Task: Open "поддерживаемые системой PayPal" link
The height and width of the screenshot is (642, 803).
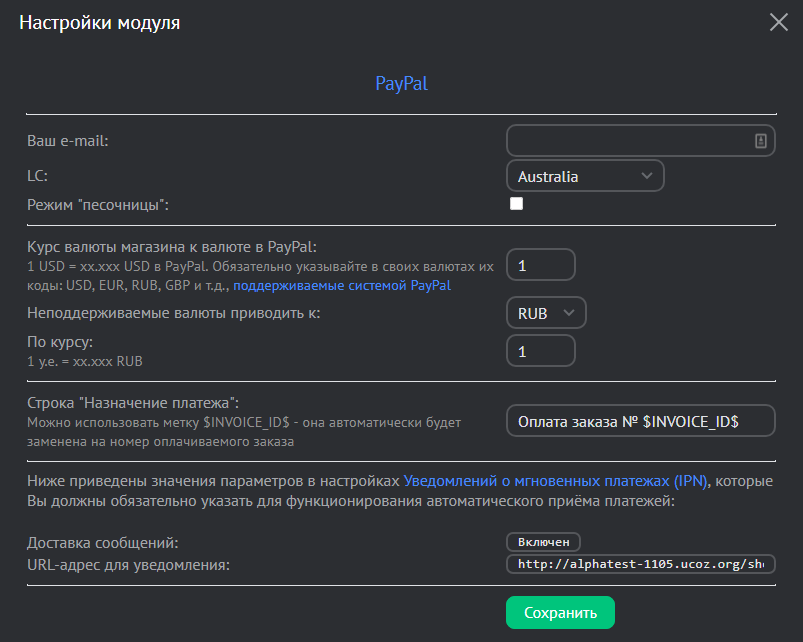Action: 342,286
